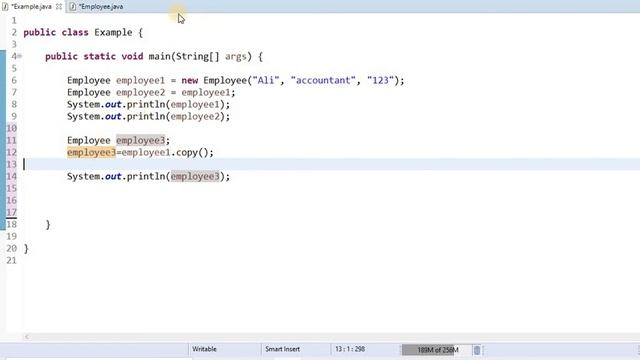Screen dimensions: 640x360
Task: Click line number 17 in the gutter
Action: (11, 212)
